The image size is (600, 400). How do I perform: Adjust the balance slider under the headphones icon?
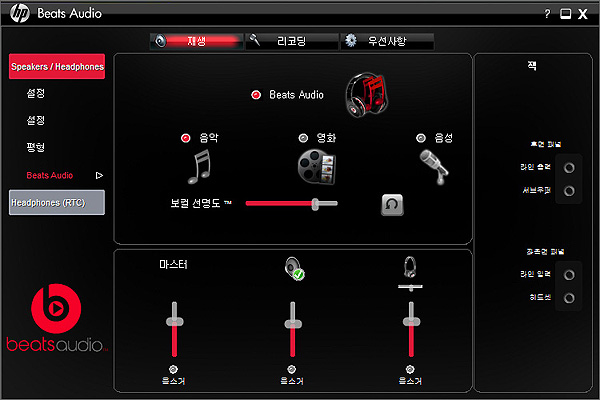[410, 287]
